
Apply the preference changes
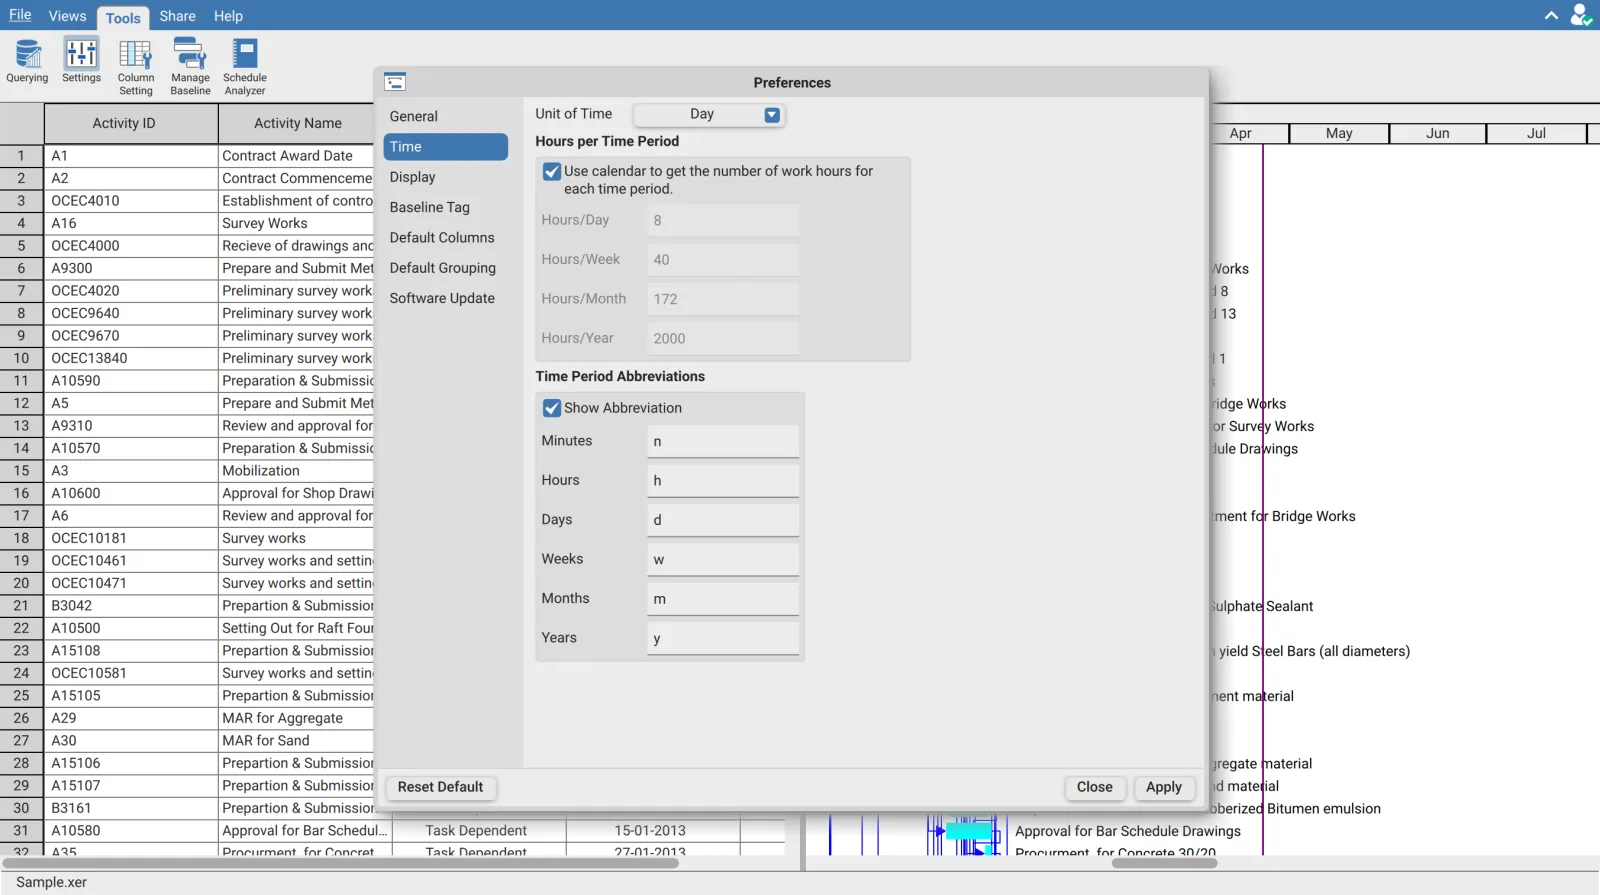tap(1164, 787)
